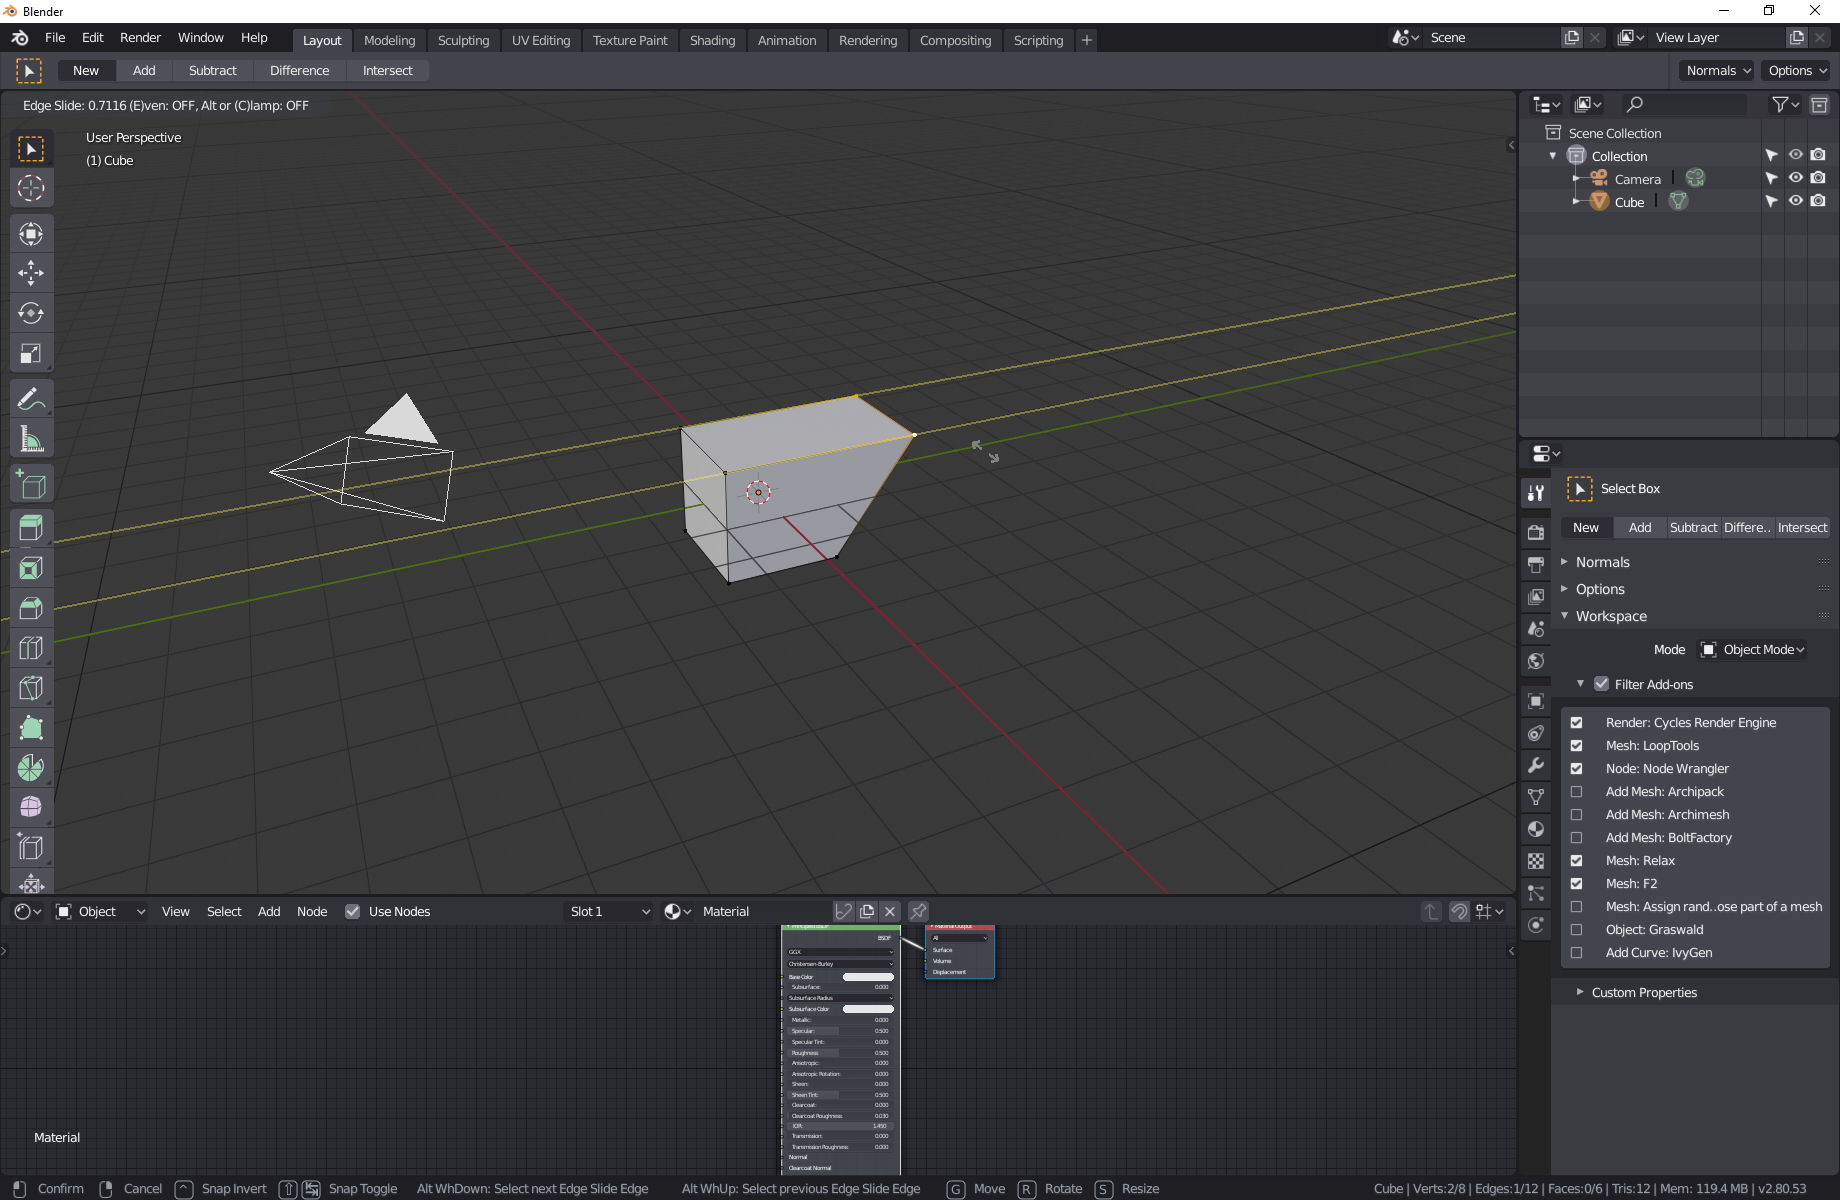Disable the Mesh: LoopTools add-on checkbox
The width and height of the screenshot is (1840, 1200).
1577,746
